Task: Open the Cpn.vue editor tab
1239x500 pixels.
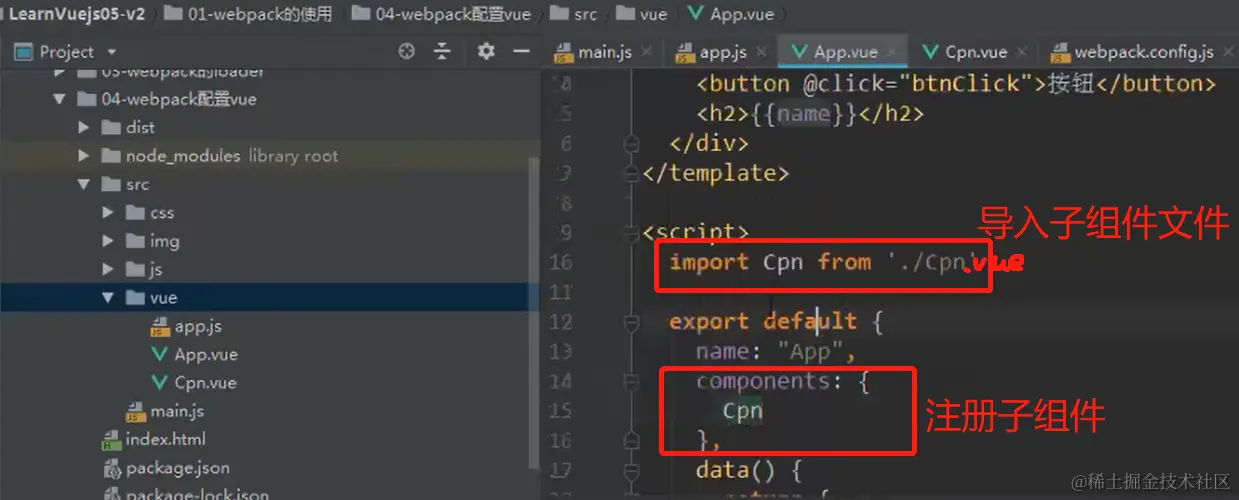Action: pos(964,52)
